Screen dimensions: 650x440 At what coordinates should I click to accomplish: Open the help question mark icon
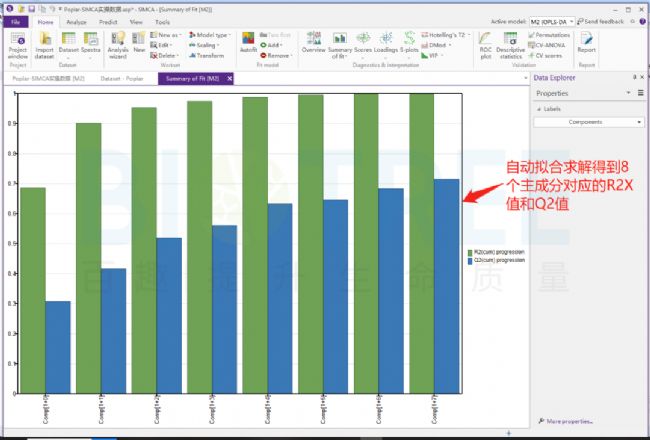click(x=643, y=21)
